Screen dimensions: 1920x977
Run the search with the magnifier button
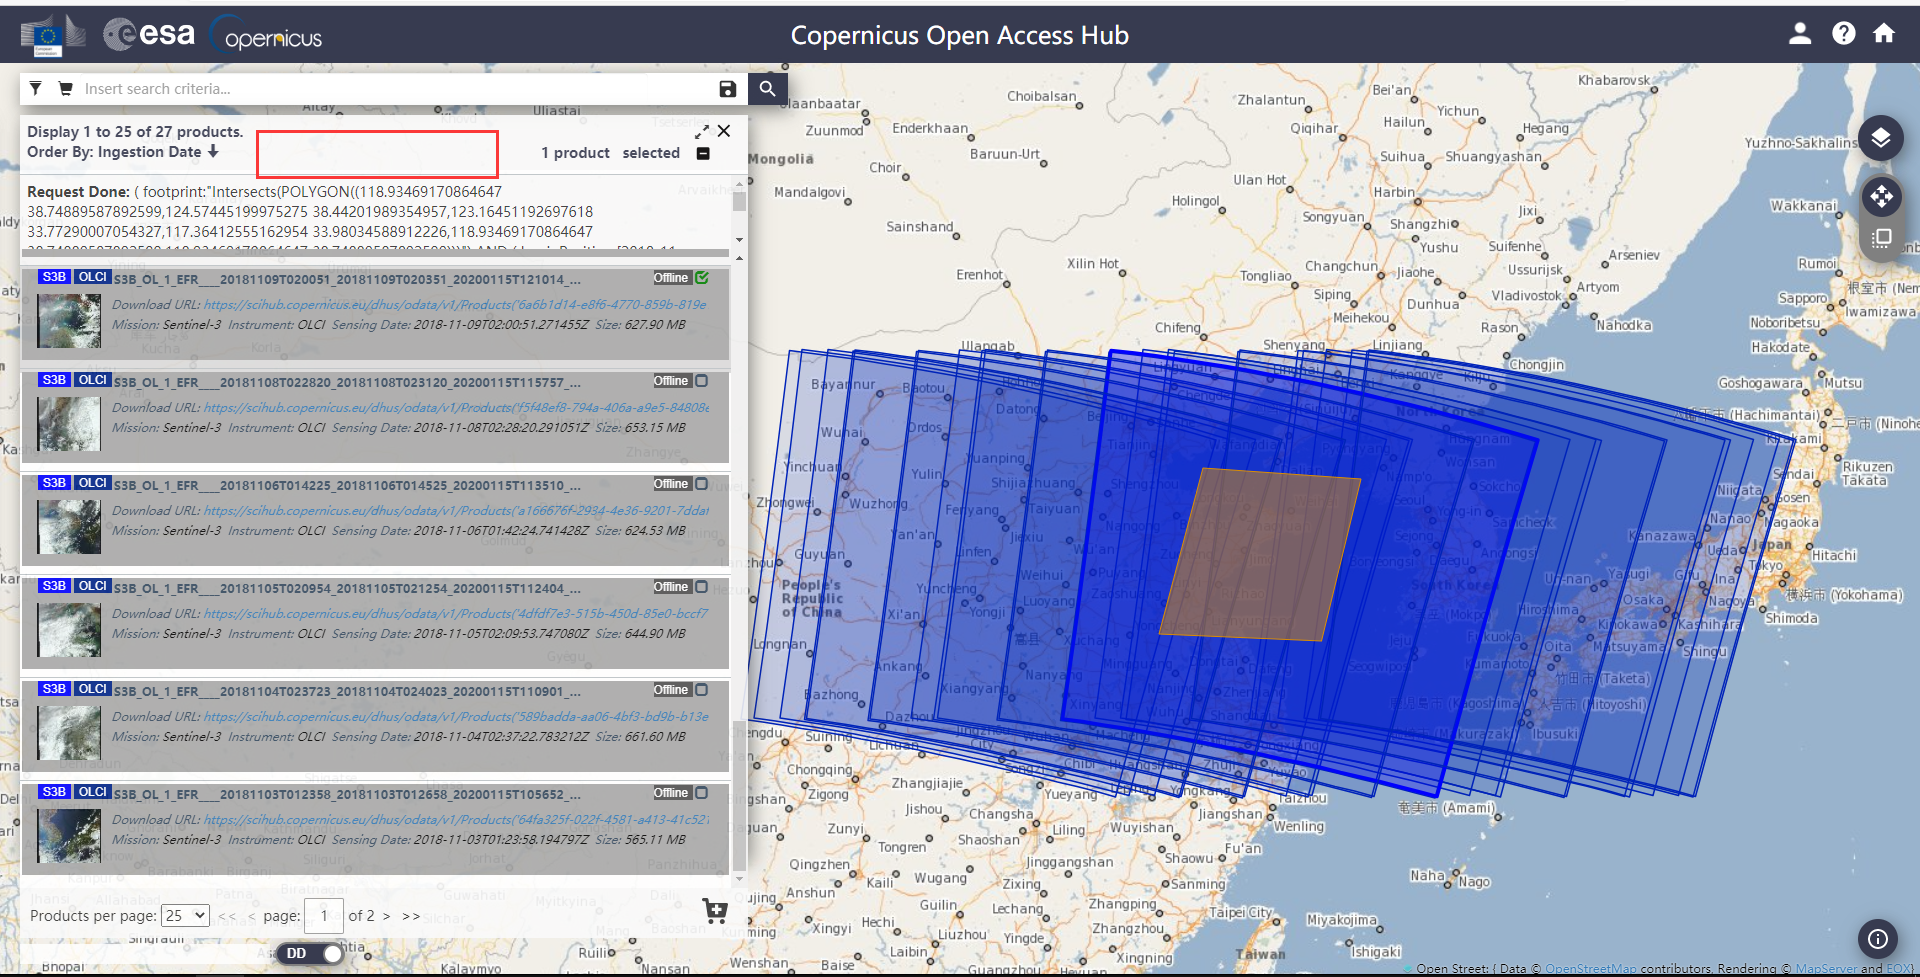(767, 88)
